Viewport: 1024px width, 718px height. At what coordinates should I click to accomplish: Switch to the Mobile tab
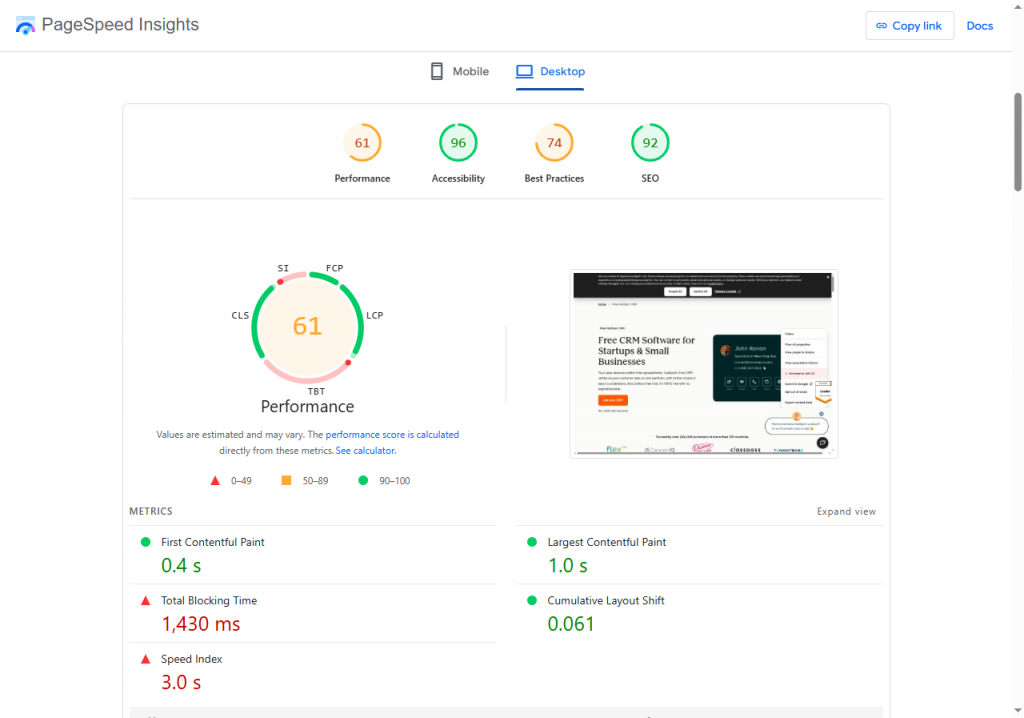tap(459, 72)
